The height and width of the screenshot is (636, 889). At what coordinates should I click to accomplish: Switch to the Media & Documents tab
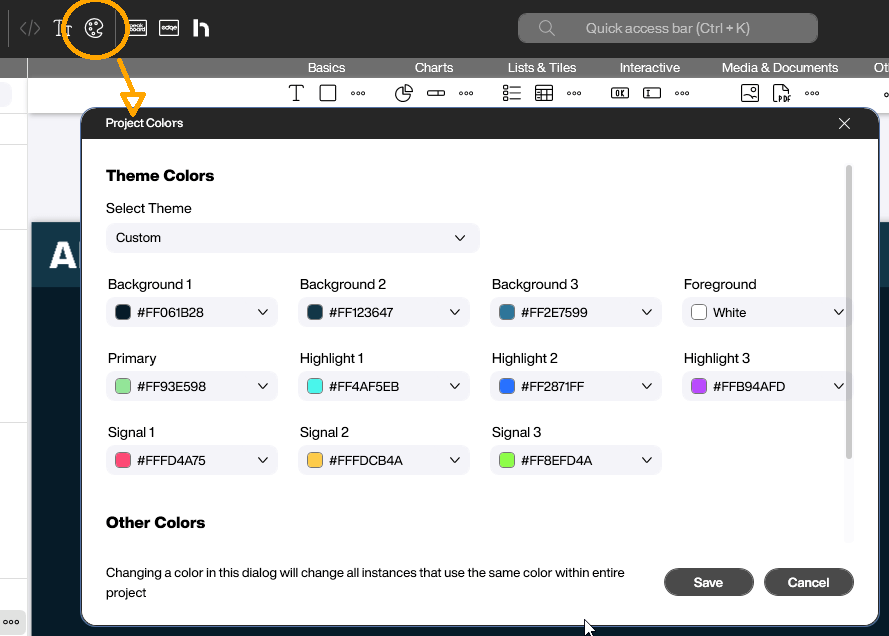(x=780, y=68)
